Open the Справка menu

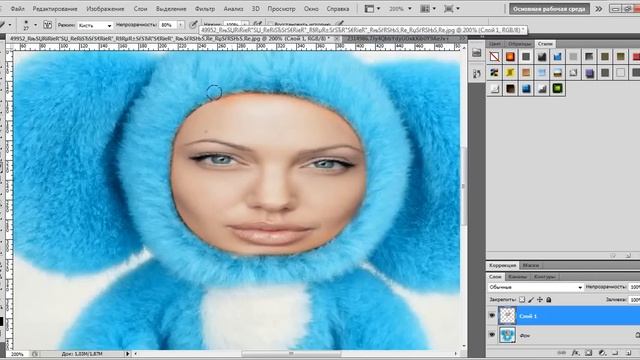338,8
